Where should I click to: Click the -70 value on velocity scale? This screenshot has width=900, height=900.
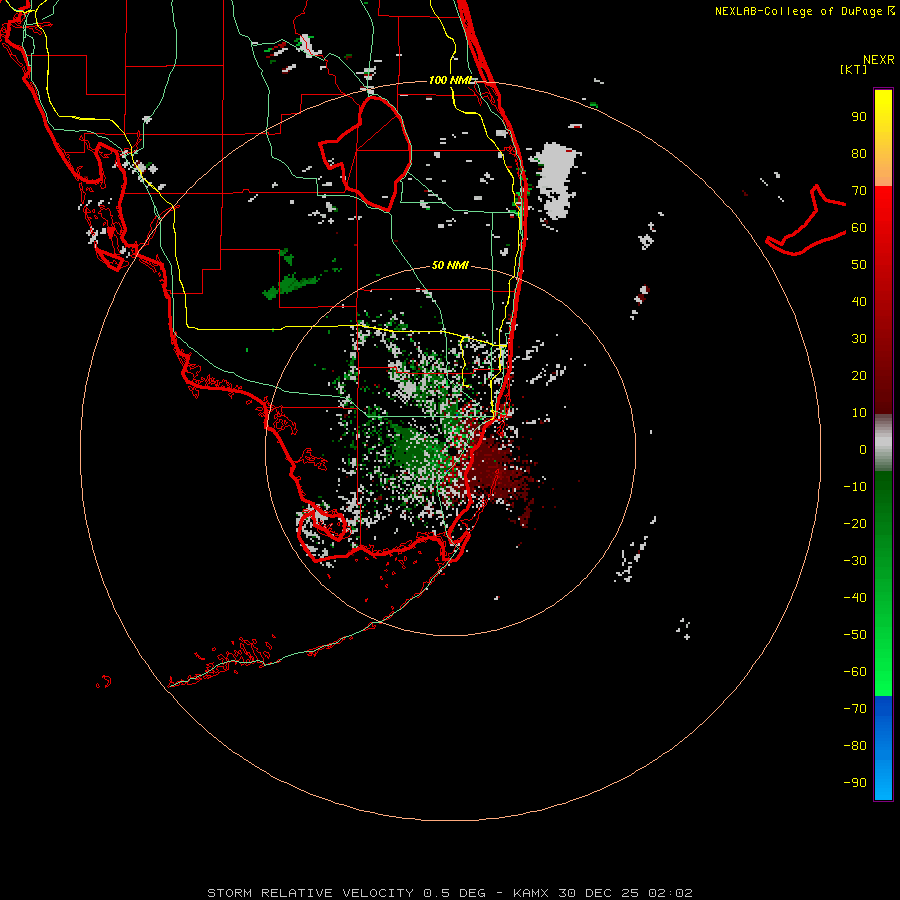[x=855, y=709]
